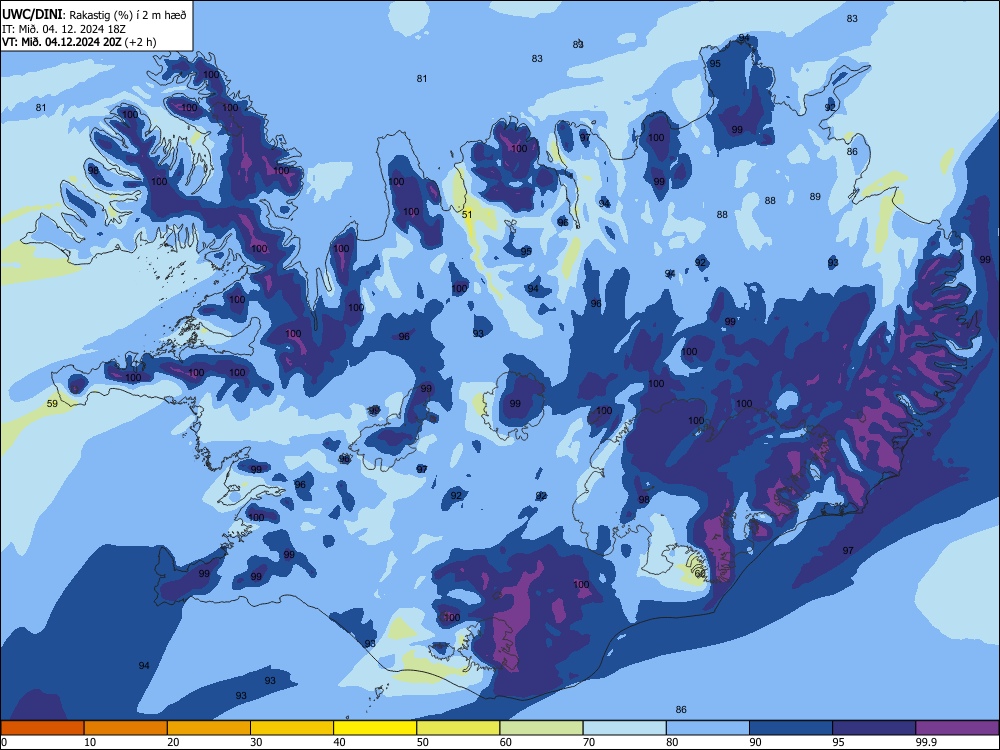Select the medium blue 80–90 legend swatch
The height and width of the screenshot is (750, 1000).
click(708, 728)
